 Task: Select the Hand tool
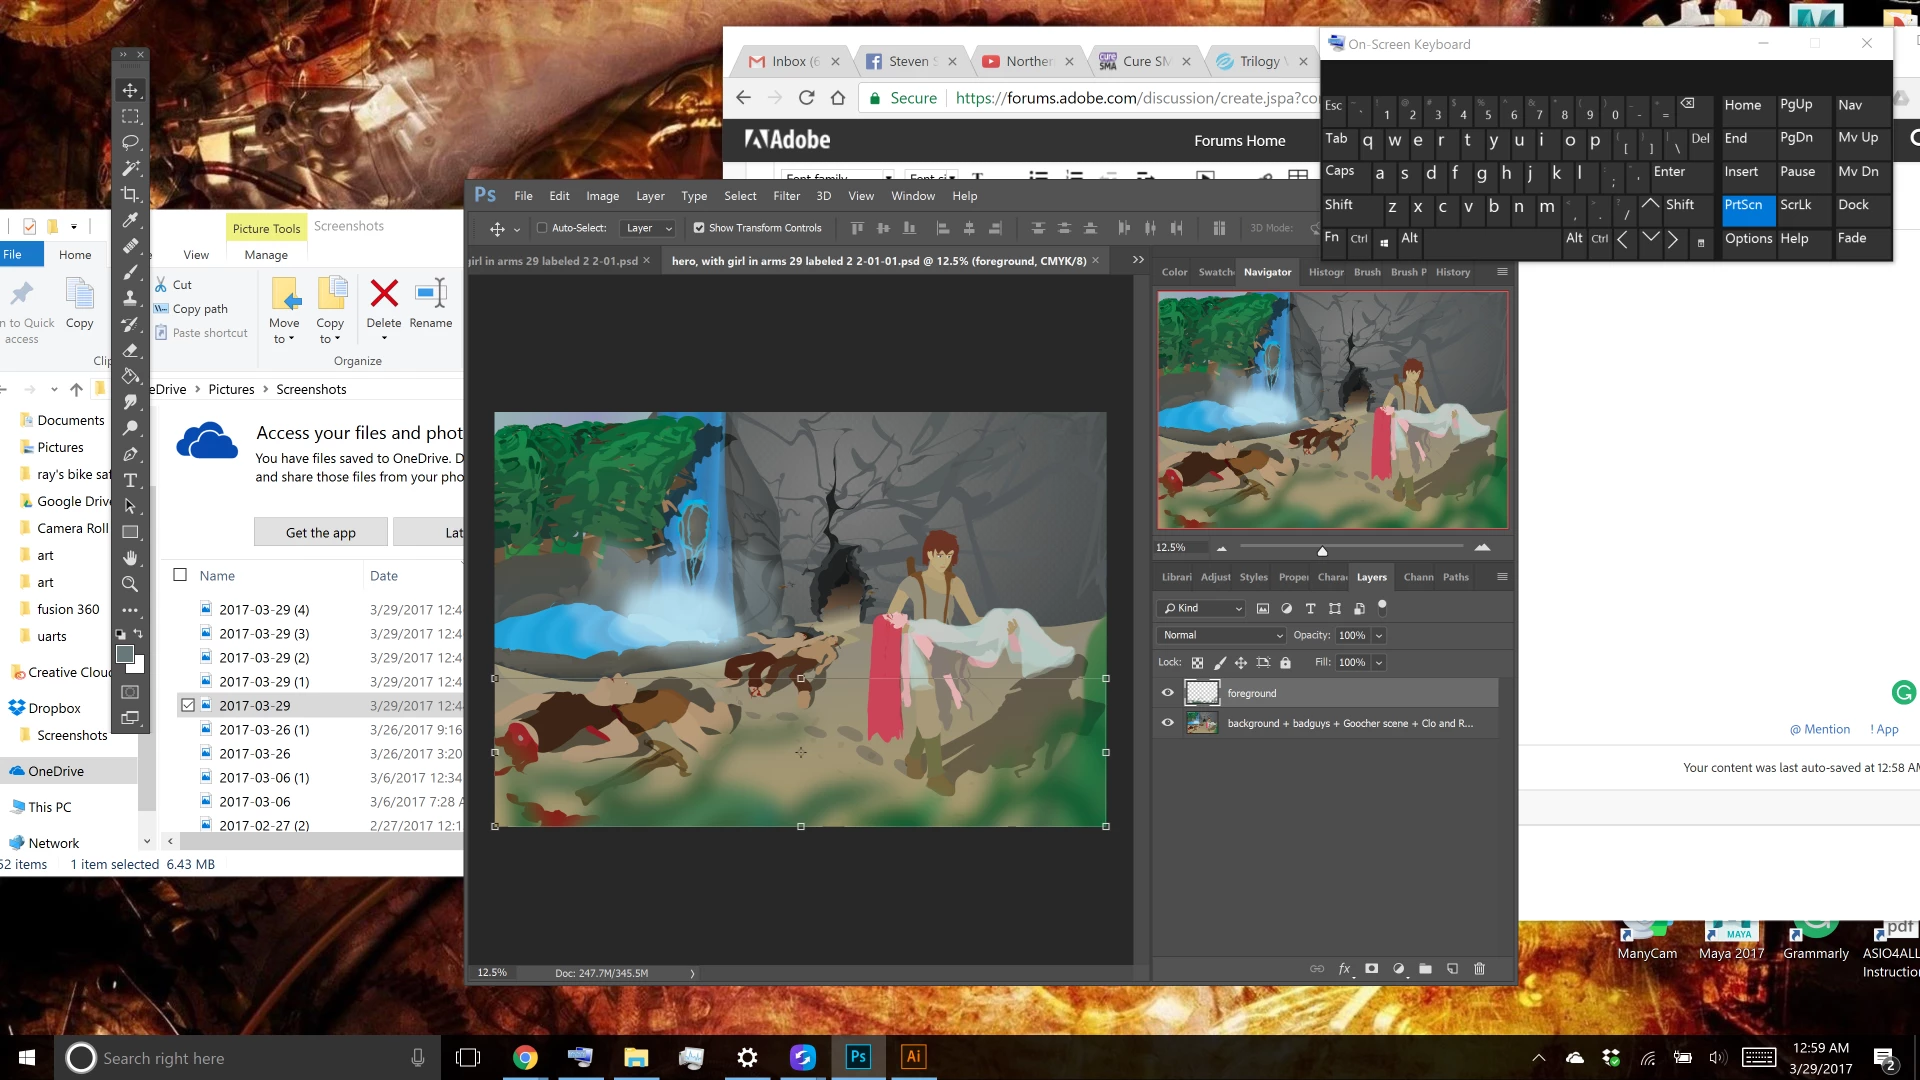(x=130, y=558)
